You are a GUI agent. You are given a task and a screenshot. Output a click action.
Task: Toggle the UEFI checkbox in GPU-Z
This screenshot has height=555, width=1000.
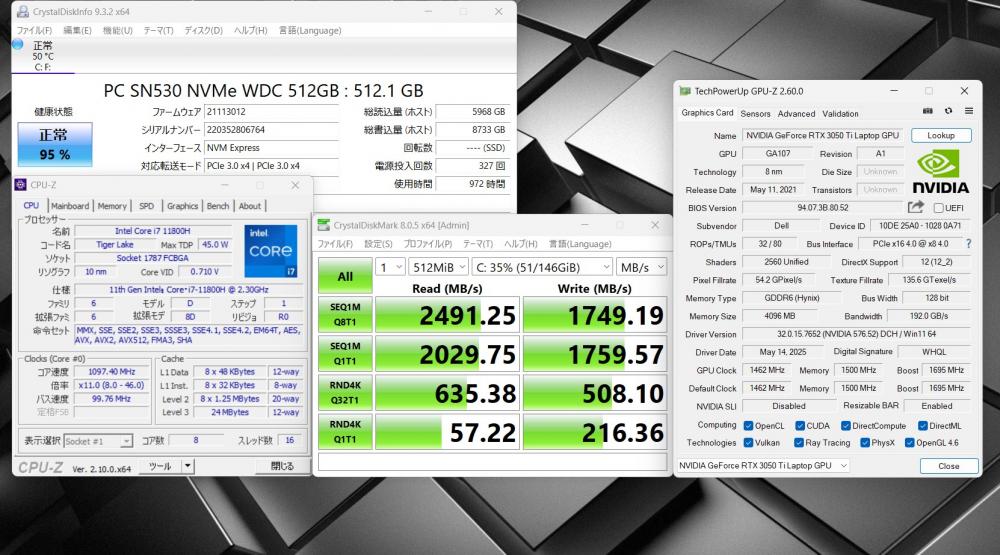(939, 208)
